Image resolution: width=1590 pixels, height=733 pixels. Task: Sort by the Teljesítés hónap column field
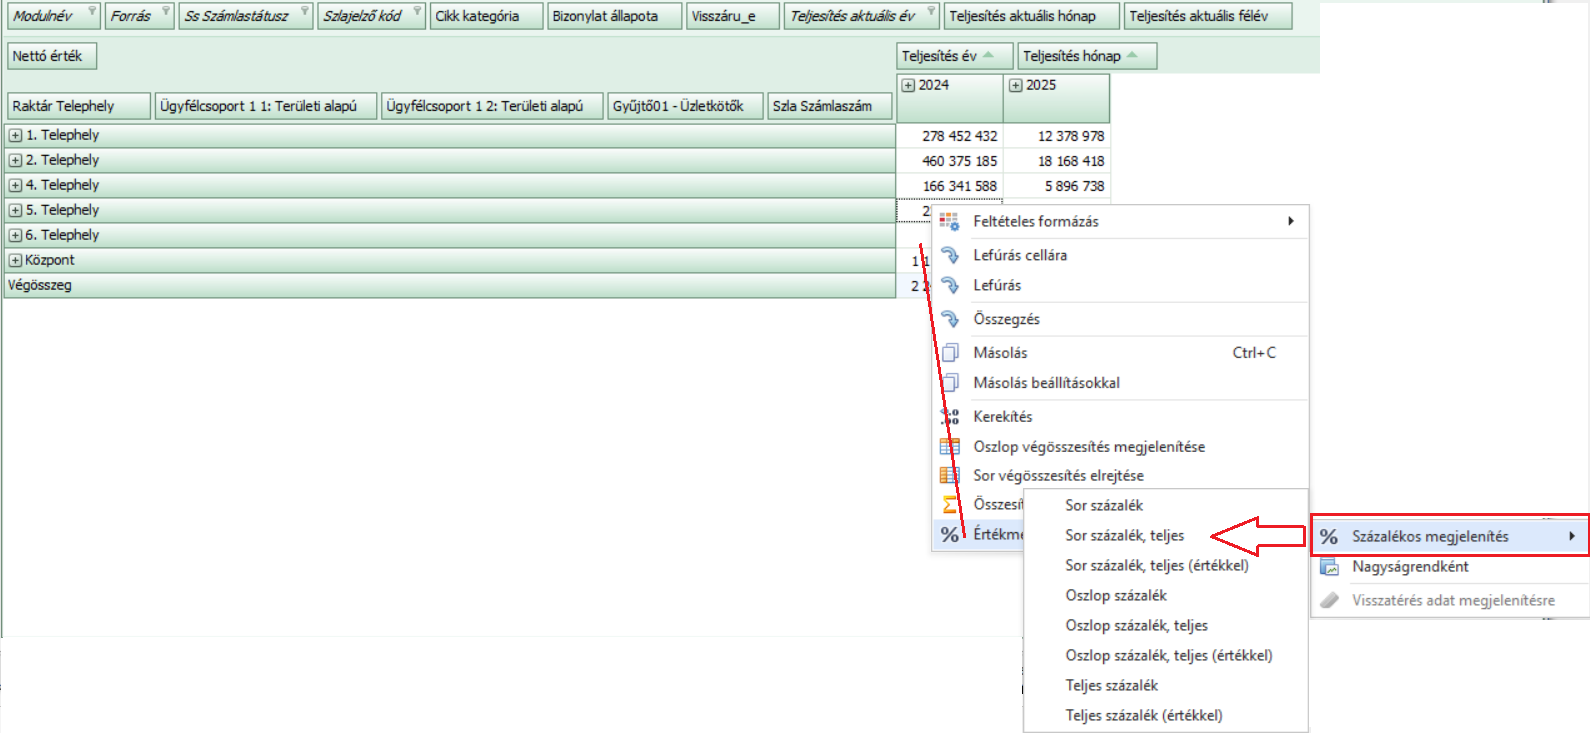tap(1085, 56)
